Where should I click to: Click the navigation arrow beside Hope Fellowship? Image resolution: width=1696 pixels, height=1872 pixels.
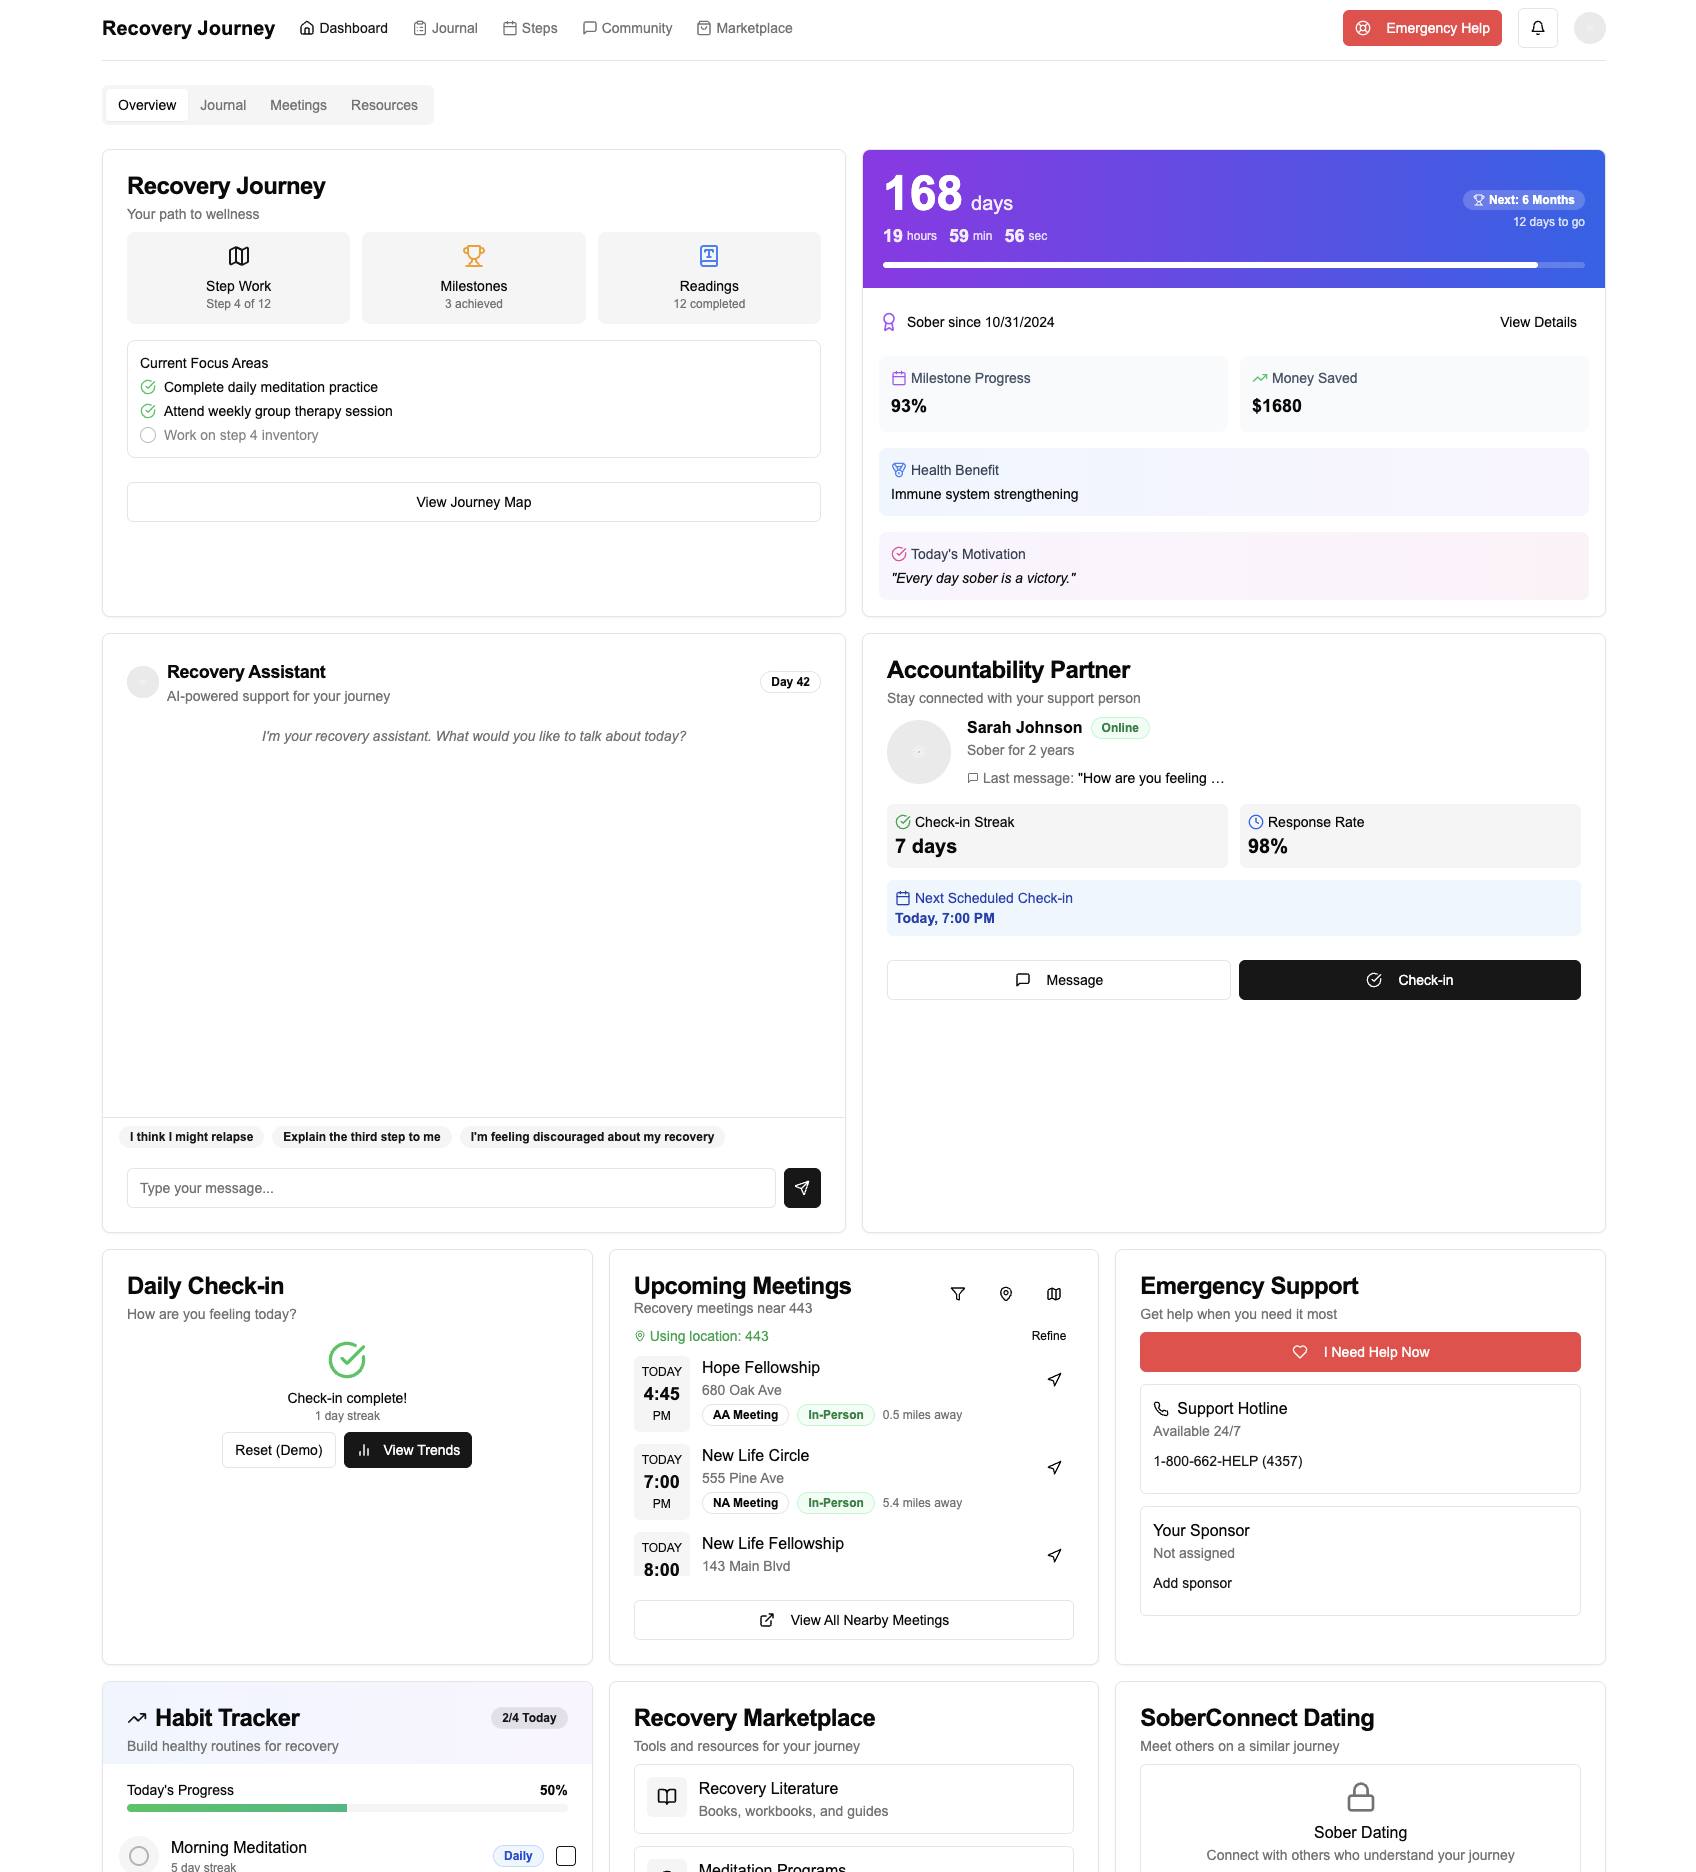pos(1054,1379)
